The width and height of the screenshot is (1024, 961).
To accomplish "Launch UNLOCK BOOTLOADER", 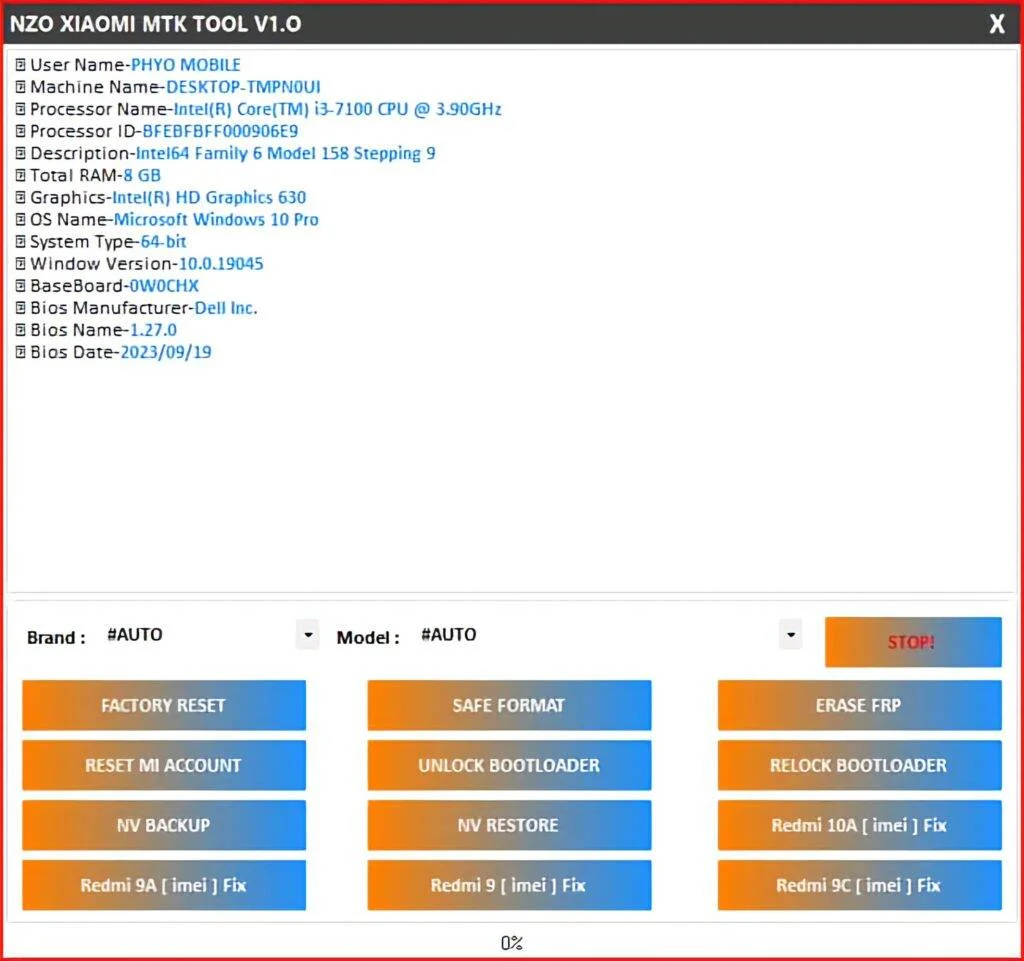I will pyautogui.click(x=509, y=765).
